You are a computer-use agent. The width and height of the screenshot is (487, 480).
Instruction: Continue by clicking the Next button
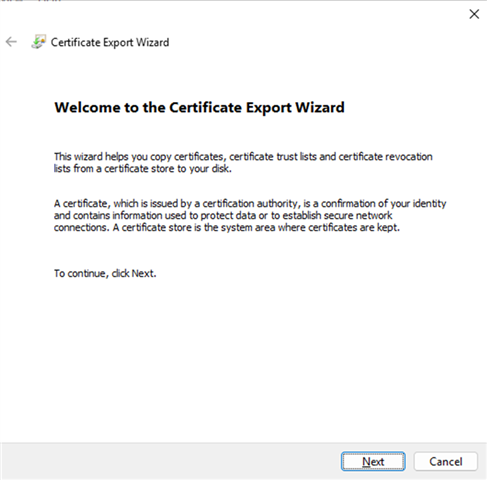click(373, 462)
